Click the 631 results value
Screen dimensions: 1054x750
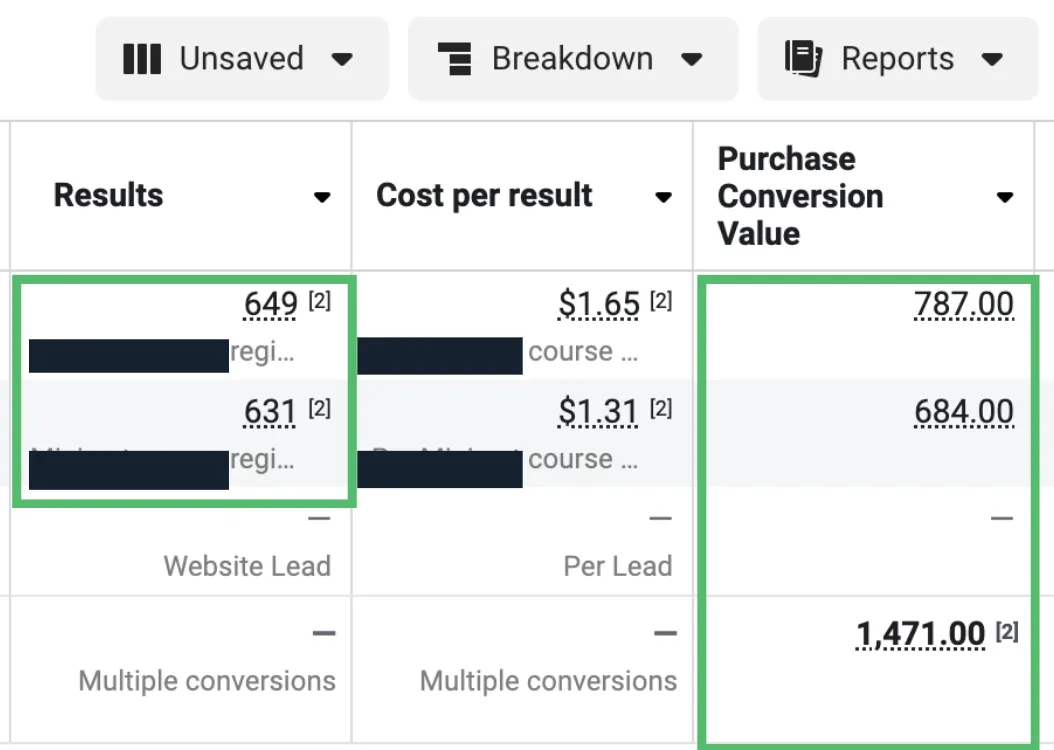(x=270, y=411)
